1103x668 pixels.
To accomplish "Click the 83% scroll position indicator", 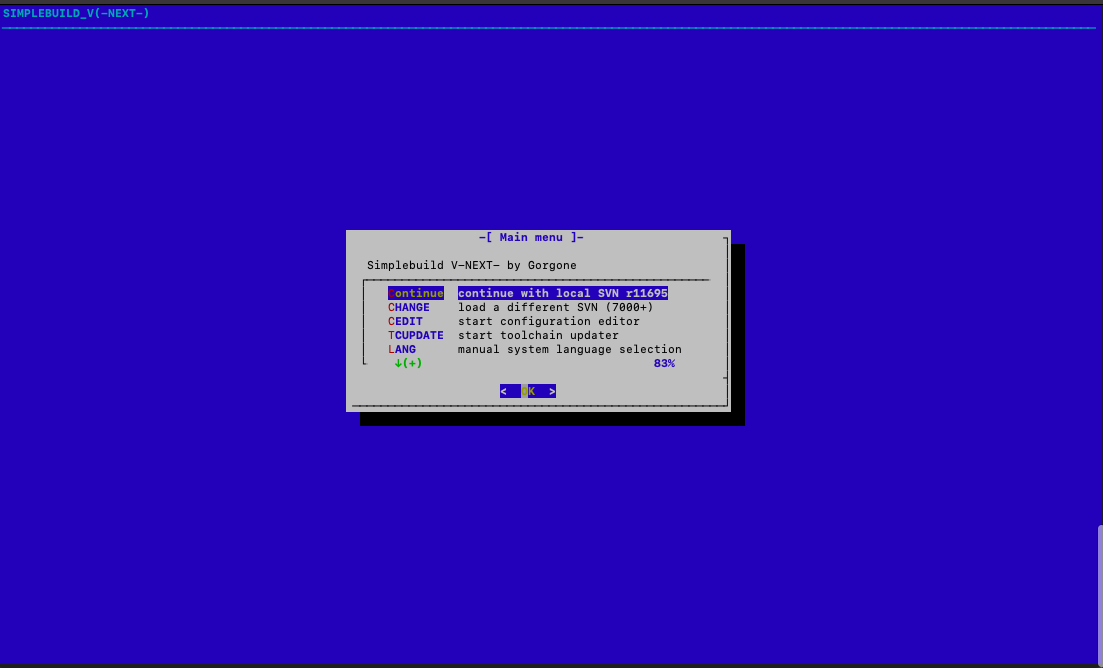I will pyautogui.click(x=664, y=363).
